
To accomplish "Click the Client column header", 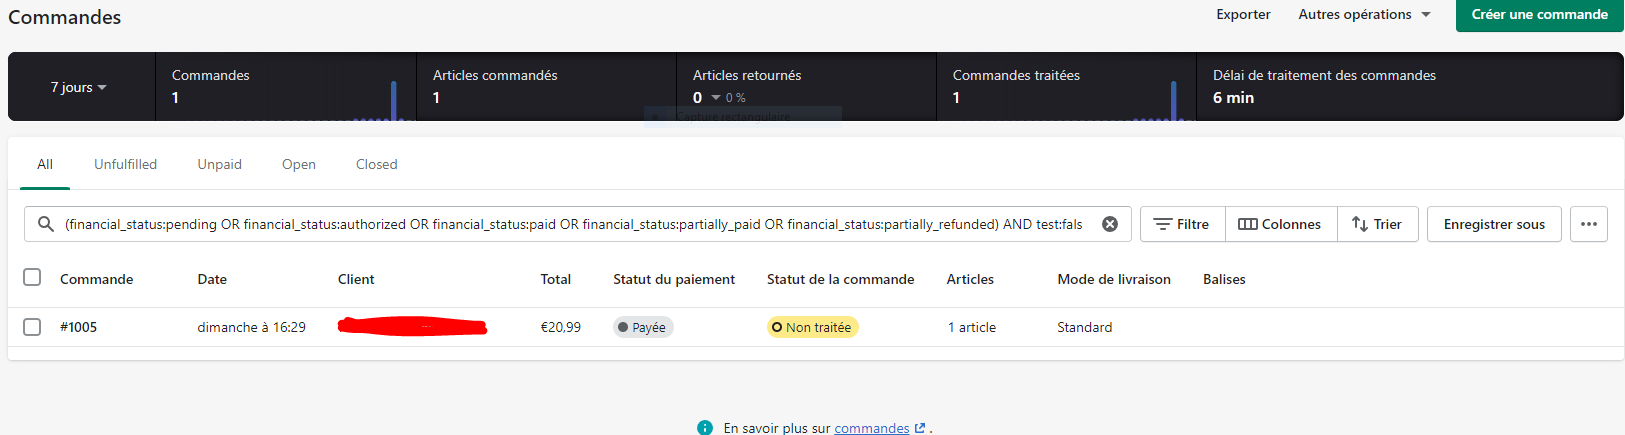I will click(x=356, y=279).
